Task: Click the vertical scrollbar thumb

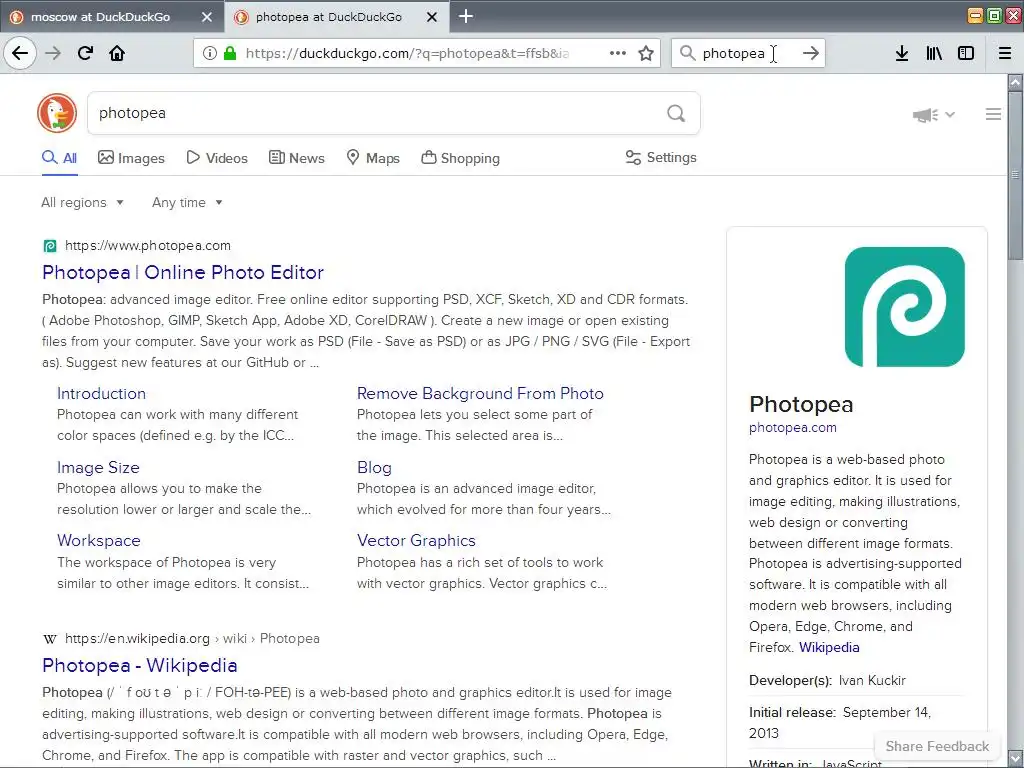Action: click(1014, 174)
